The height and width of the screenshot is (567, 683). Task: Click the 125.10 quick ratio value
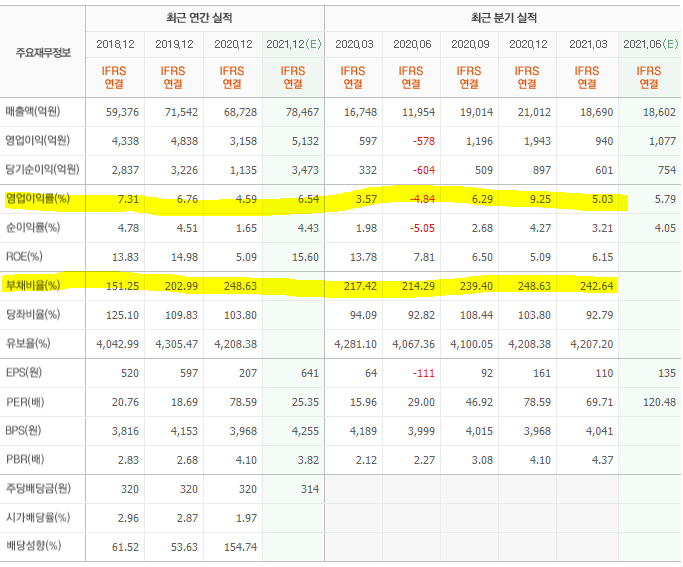coord(122,315)
